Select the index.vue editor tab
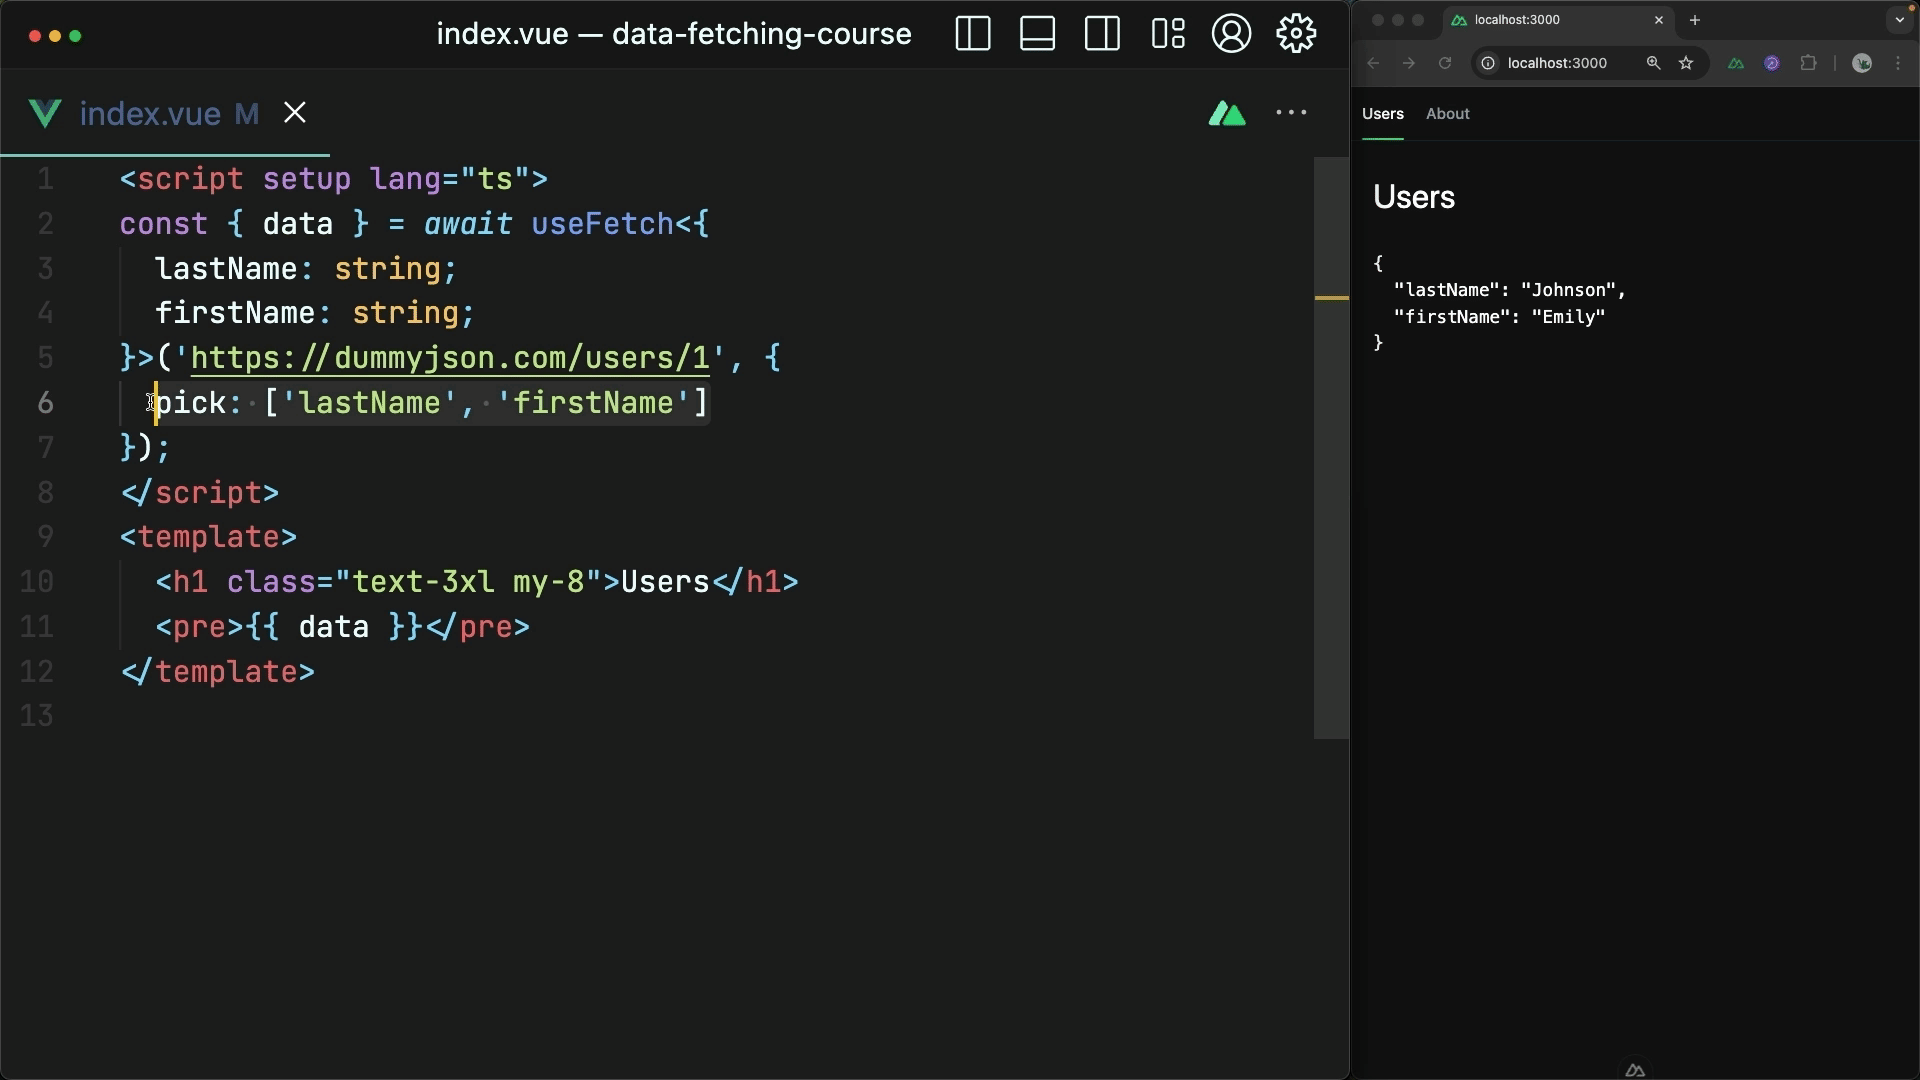Image resolution: width=1920 pixels, height=1080 pixels. click(150, 114)
